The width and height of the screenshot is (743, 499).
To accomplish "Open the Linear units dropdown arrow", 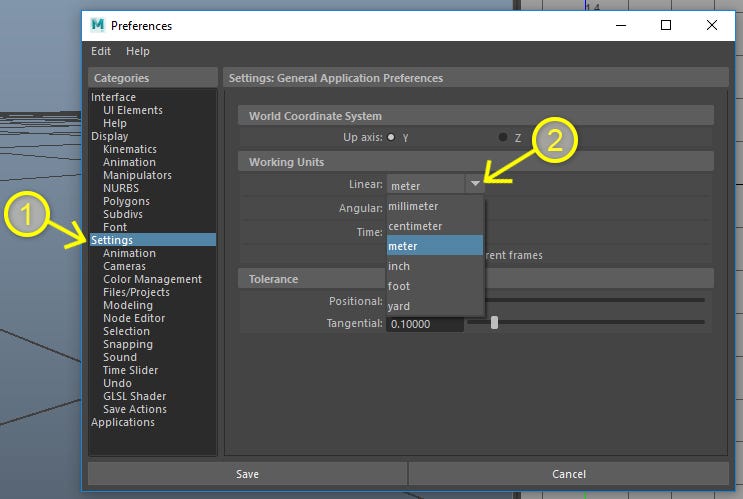I will (x=475, y=184).
